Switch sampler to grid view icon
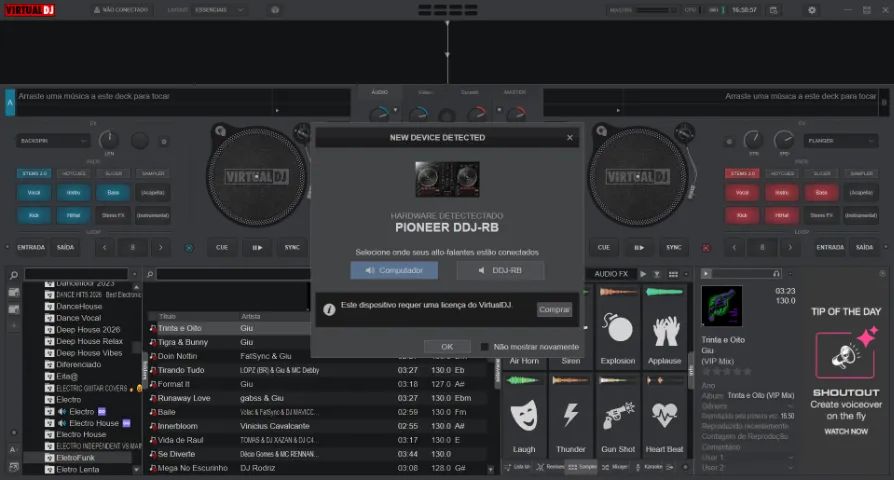 (673, 274)
